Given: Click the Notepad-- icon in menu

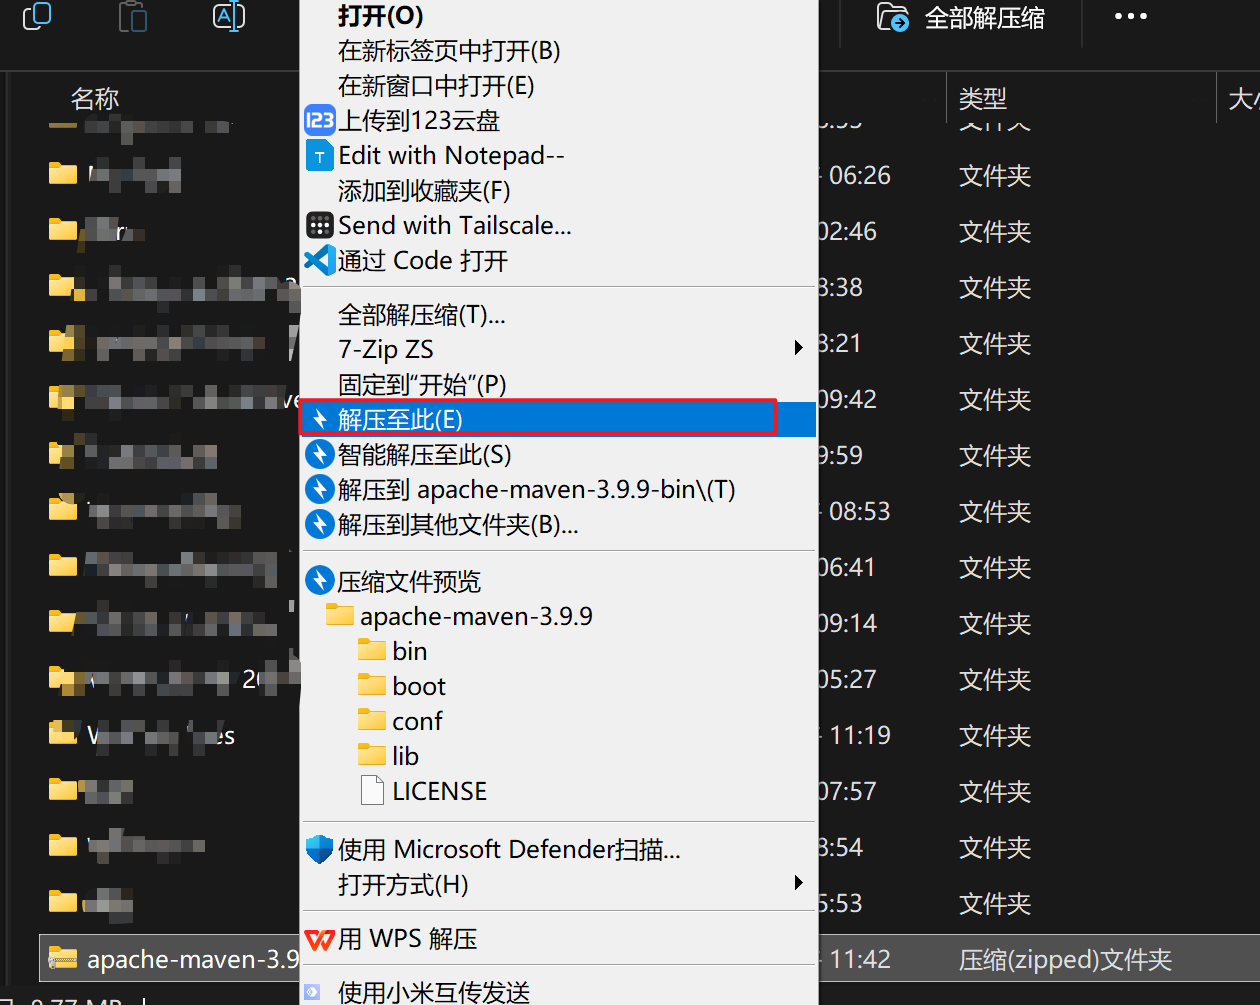Looking at the screenshot, I should 319,156.
